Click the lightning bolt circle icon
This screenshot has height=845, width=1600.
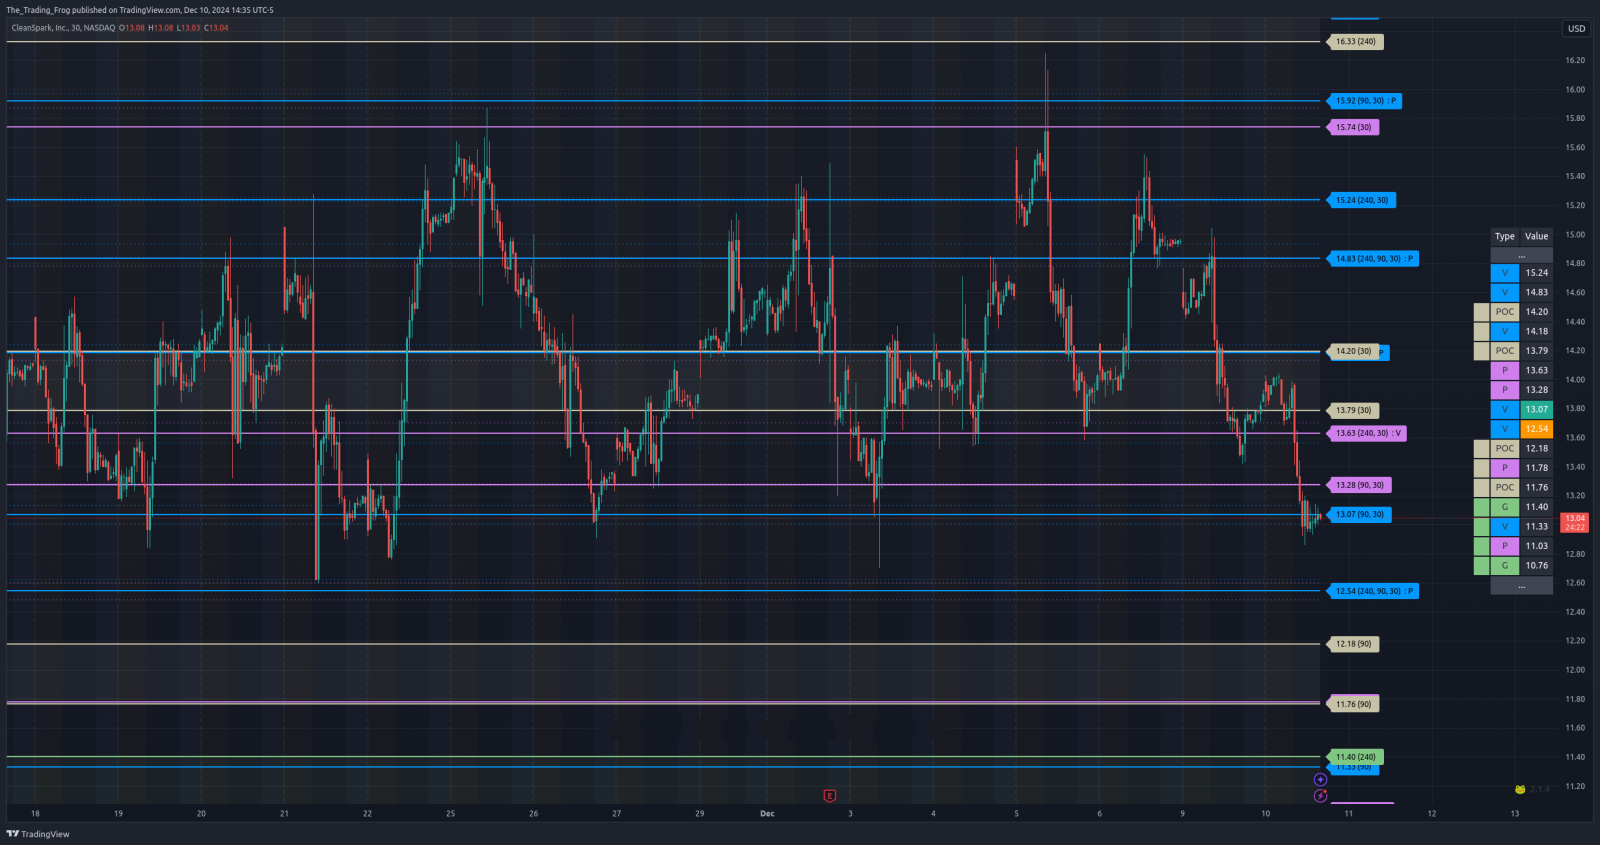(x=1320, y=796)
